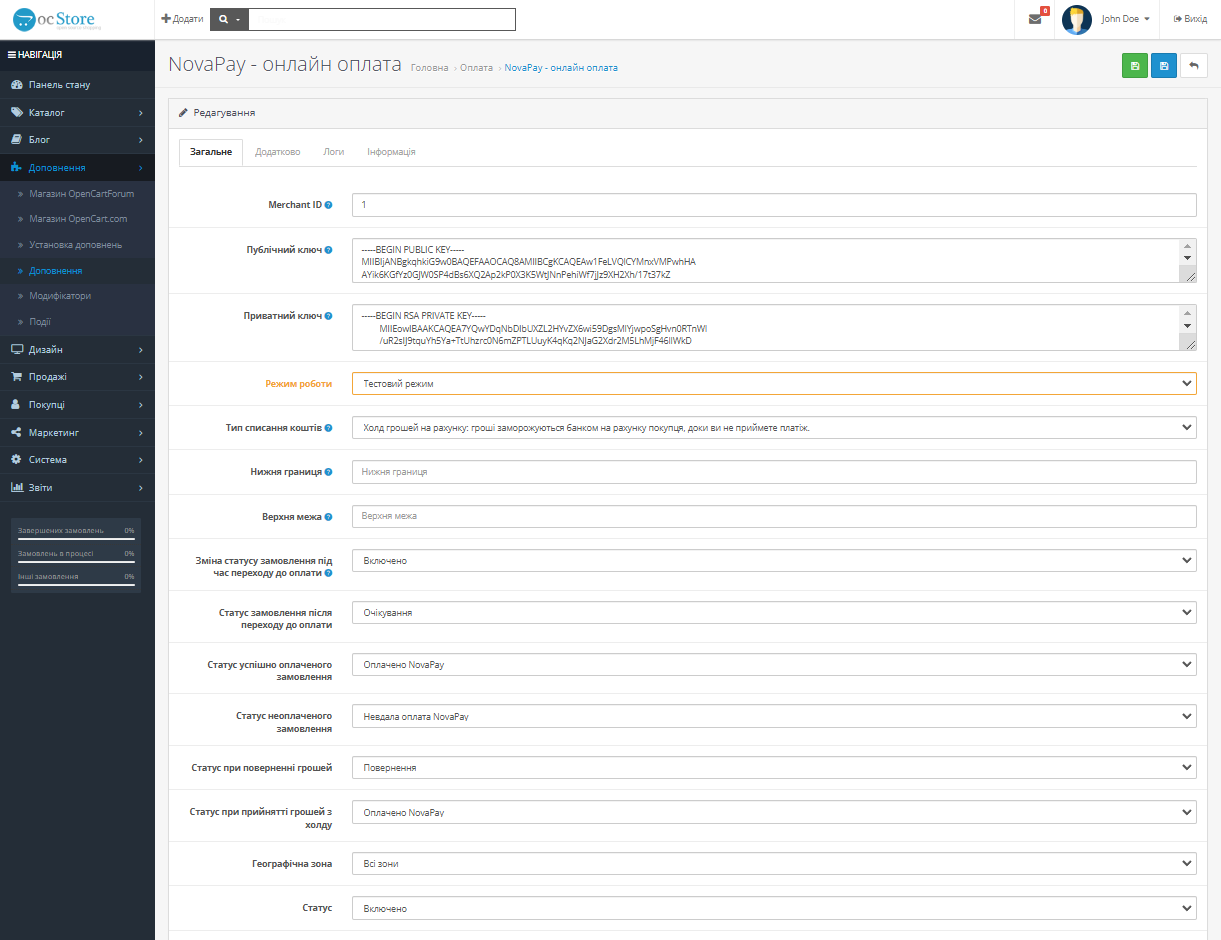Click the green save button
Image resolution: width=1221 pixels, height=940 pixels.
point(1135,66)
